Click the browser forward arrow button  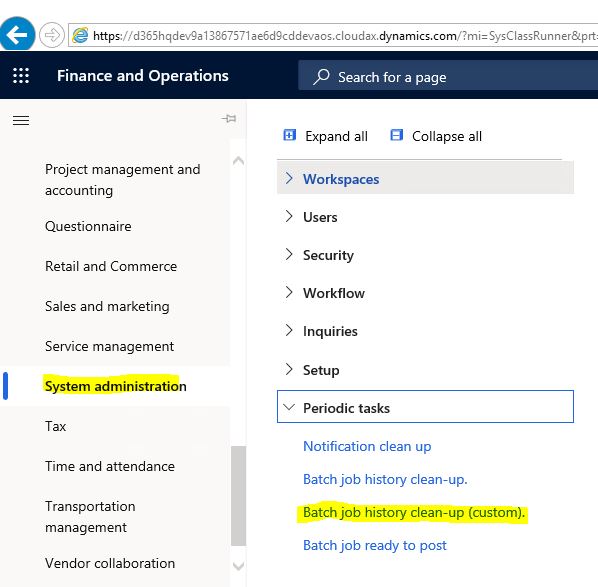(52, 35)
